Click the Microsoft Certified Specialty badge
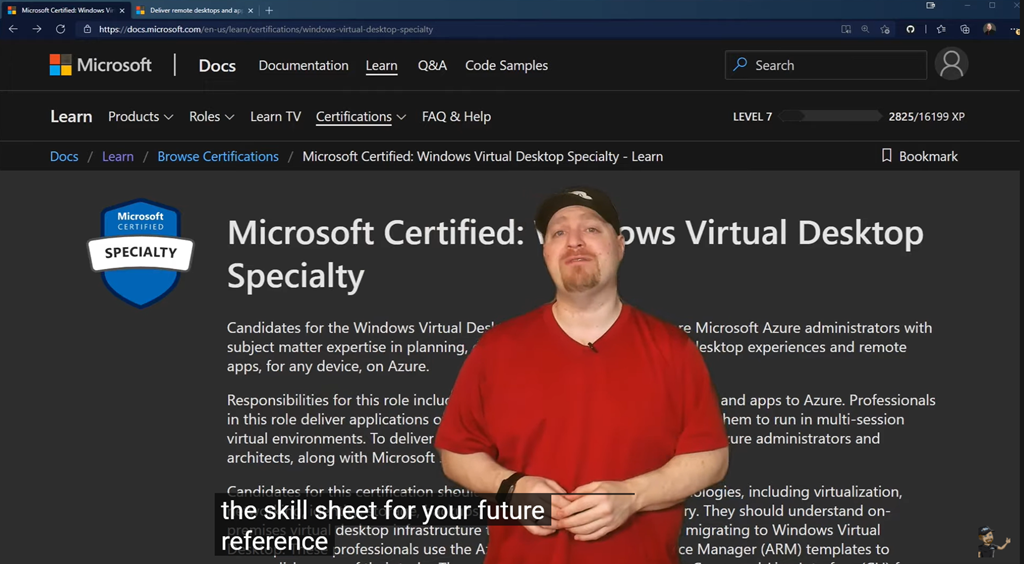This screenshot has height=564, width=1024. pos(141,252)
